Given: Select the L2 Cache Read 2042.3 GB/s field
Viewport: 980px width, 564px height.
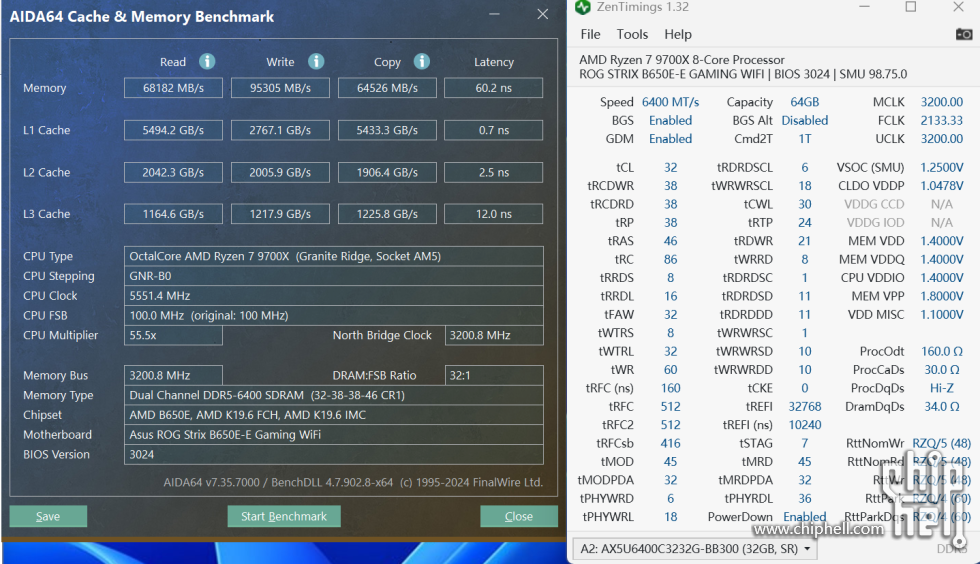Looking at the screenshot, I should pos(173,173).
